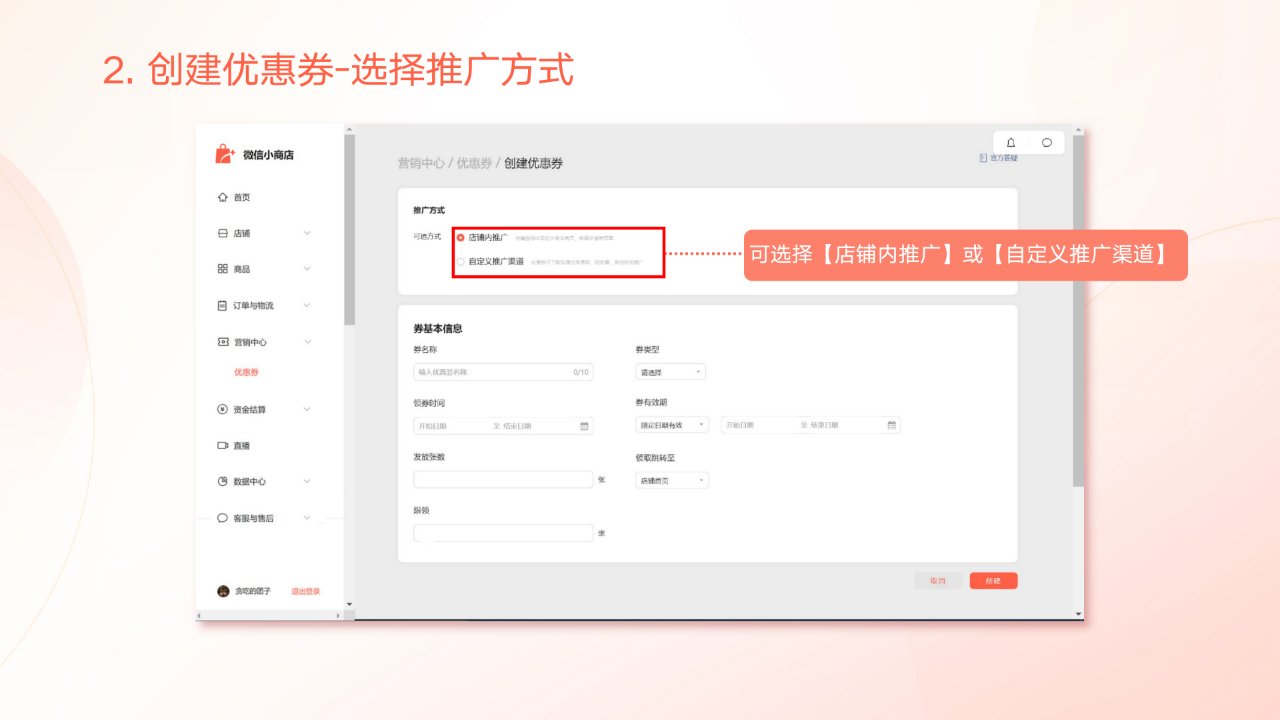Go to 首页 in the sidebar

242,197
